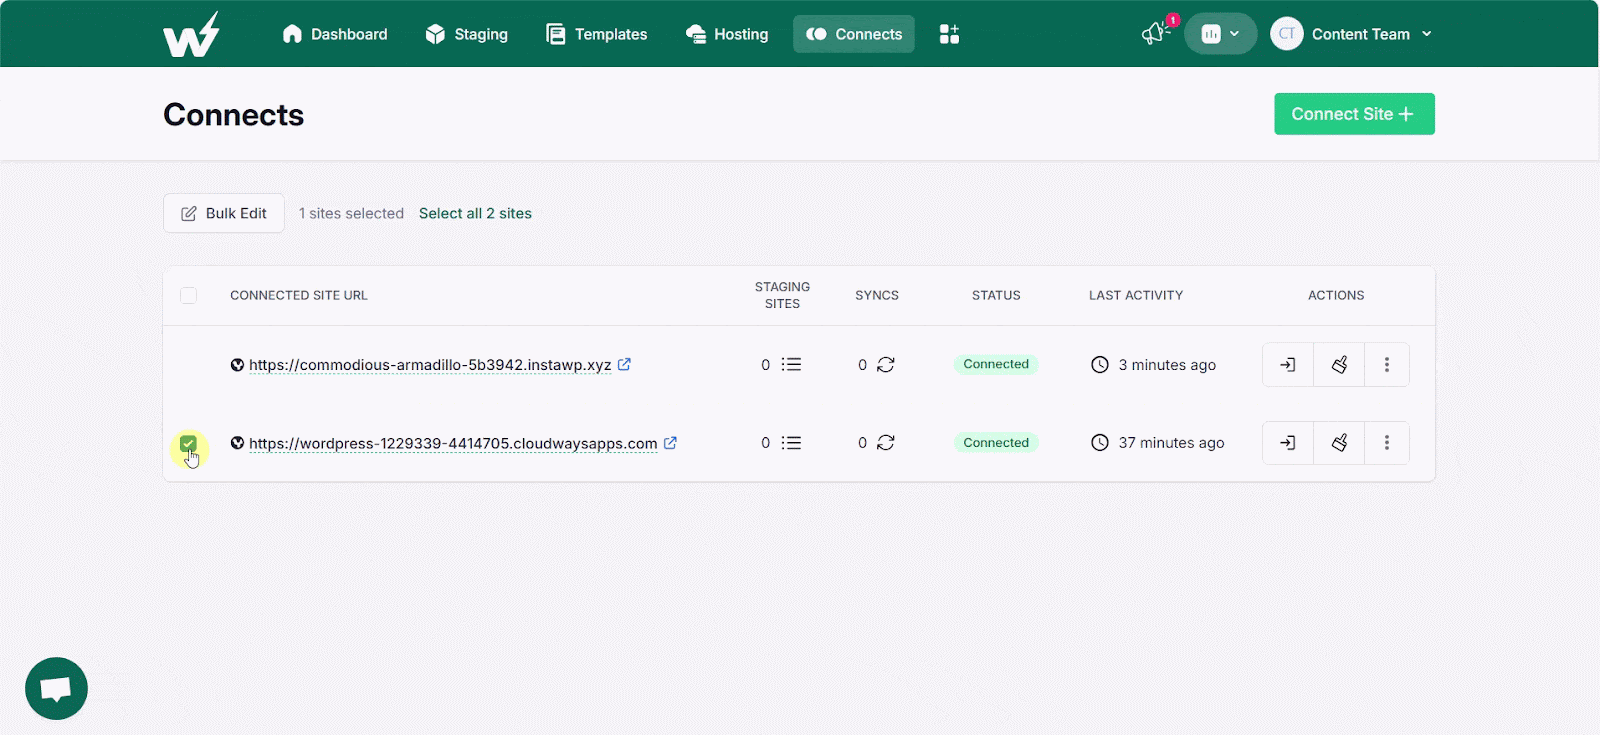
Task: Click WordPress icon beside cloudwaysapps URL
Action: pyautogui.click(x=237, y=443)
